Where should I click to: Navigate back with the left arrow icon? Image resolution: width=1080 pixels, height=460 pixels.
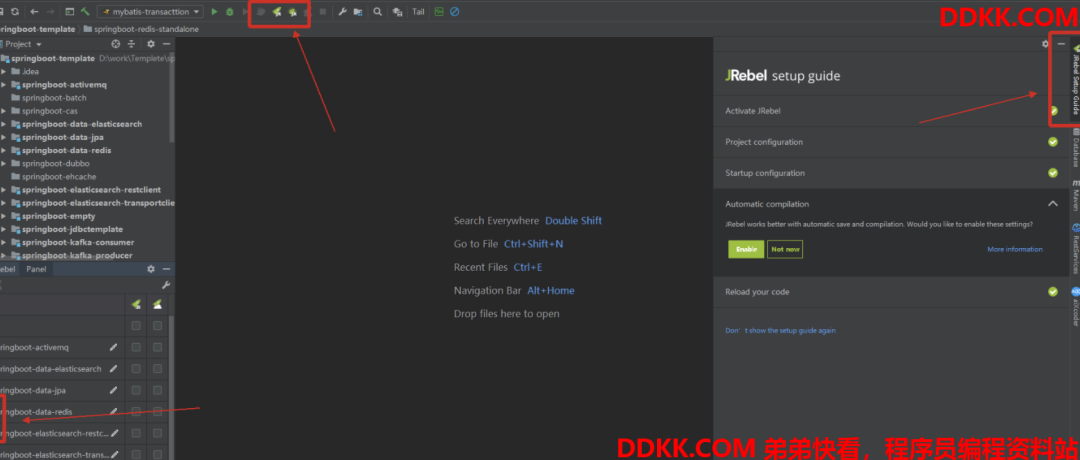tap(34, 12)
